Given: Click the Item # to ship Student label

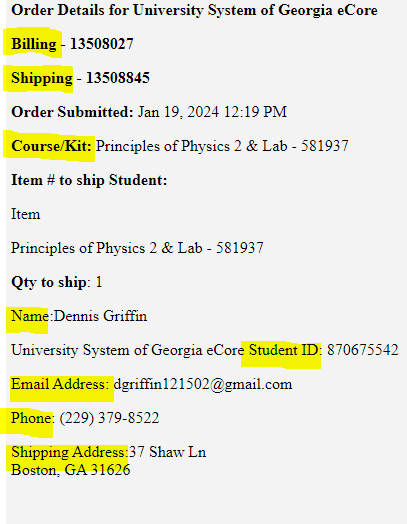Looking at the screenshot, I should coord(89,180).
